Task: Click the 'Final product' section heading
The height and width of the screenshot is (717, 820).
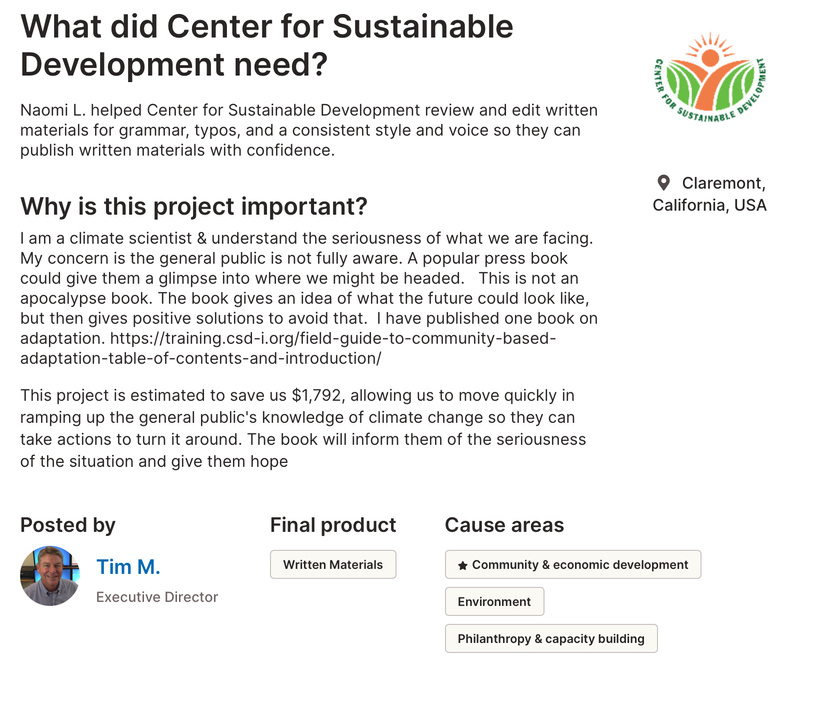Action: click(x=333, y=525)
